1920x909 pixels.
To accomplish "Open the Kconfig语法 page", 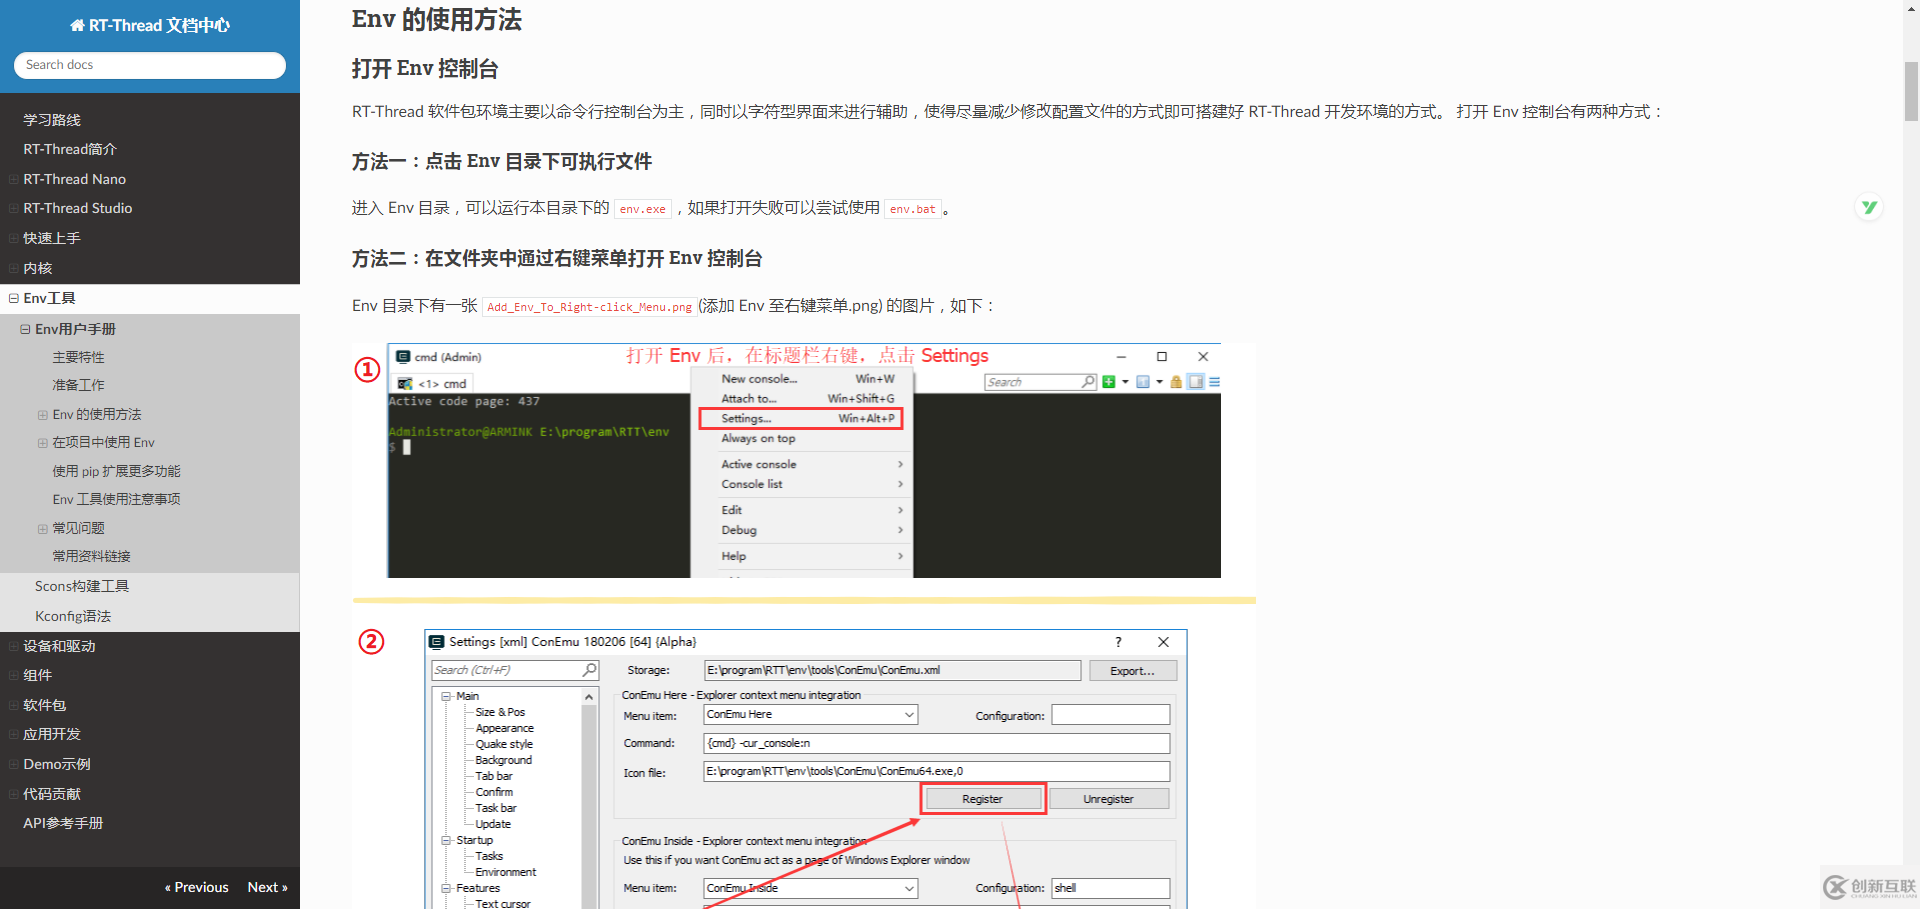I will point(73,616).
